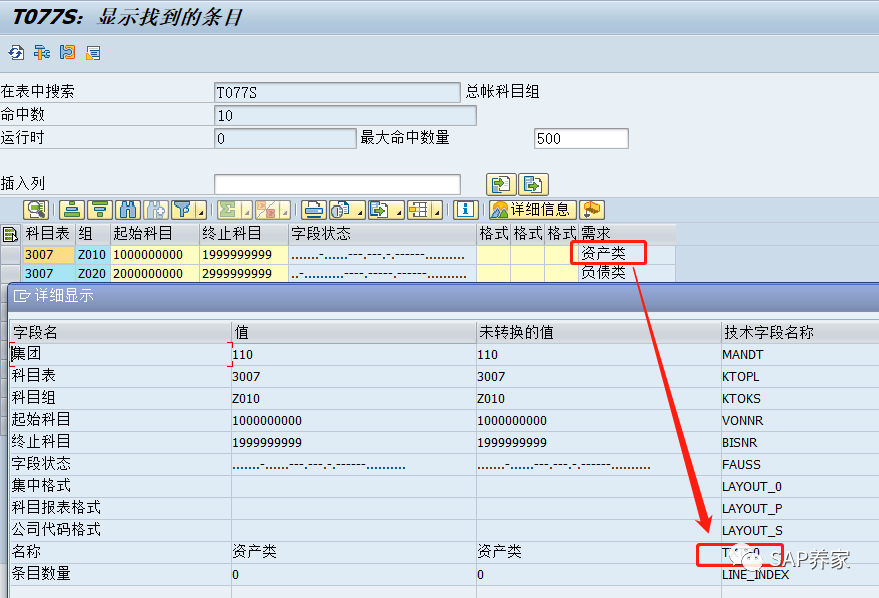Click the 最大命中数量 field showing 500
879x598 pixels.
coord(581,138)
